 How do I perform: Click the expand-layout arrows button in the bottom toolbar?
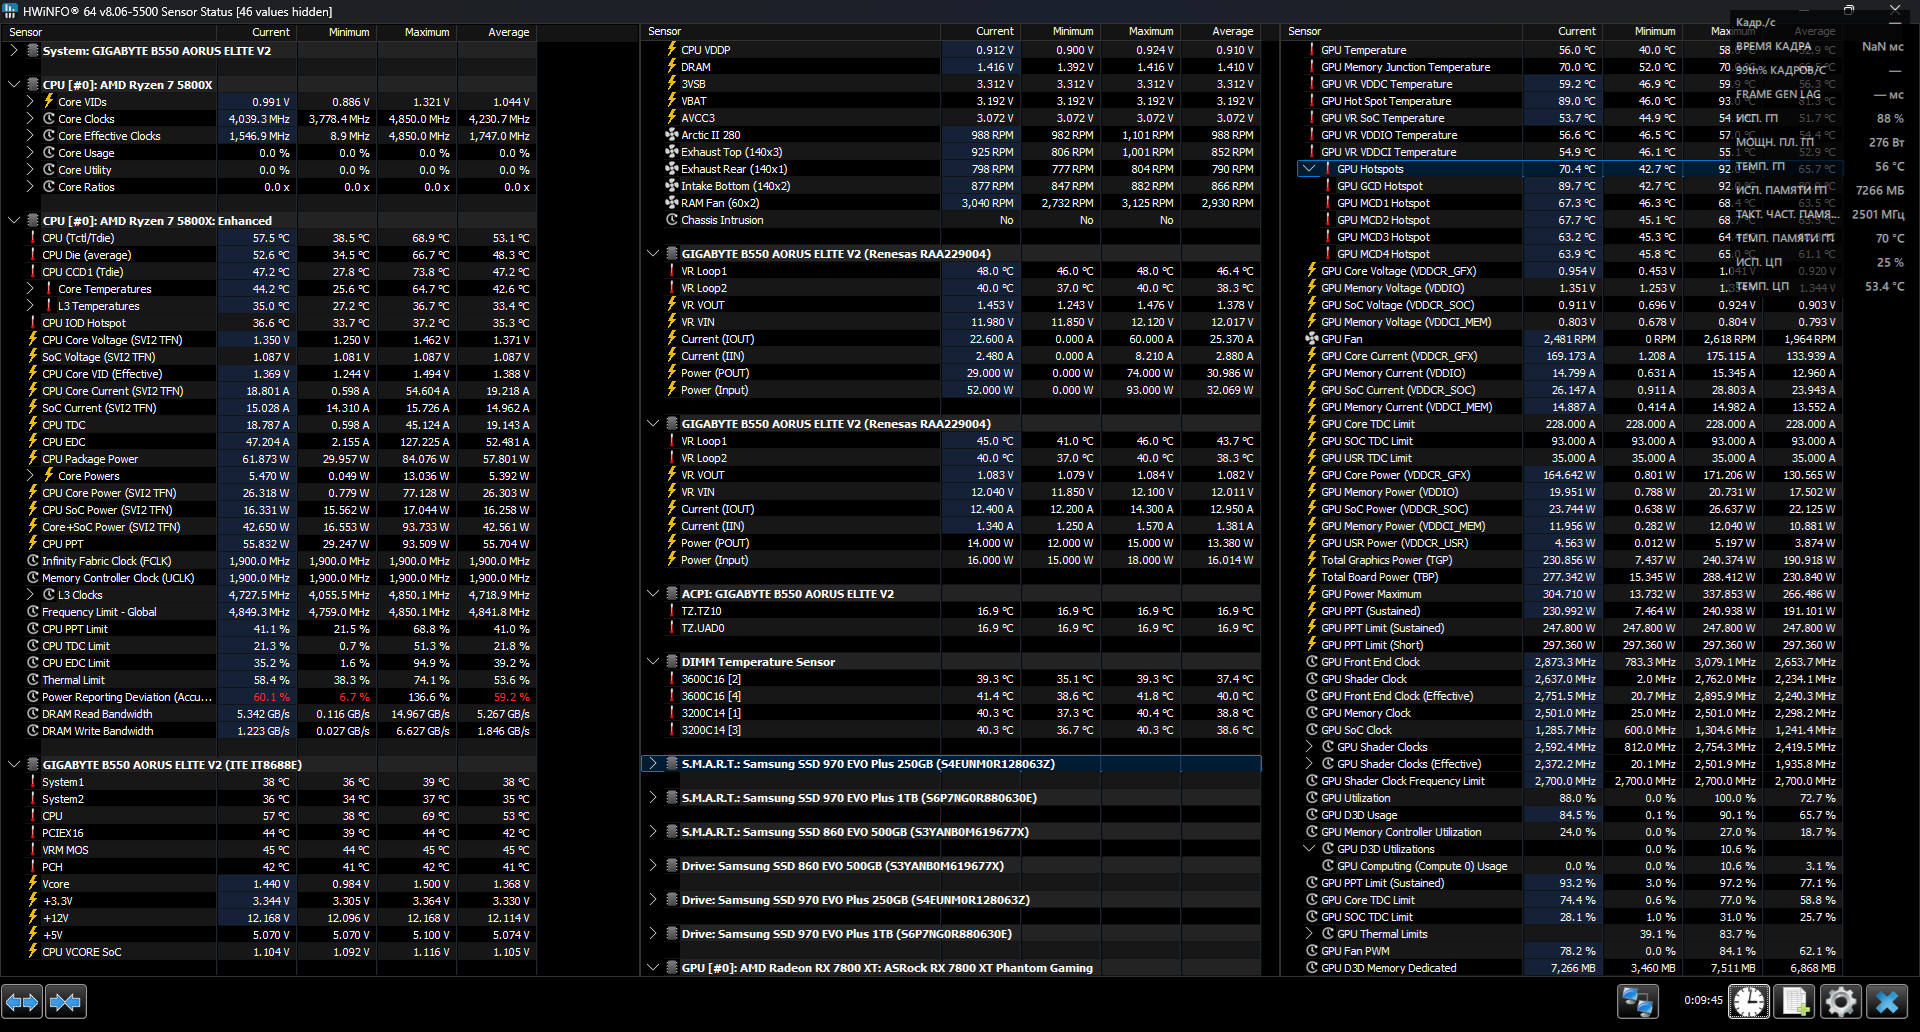coord(22,1001)
